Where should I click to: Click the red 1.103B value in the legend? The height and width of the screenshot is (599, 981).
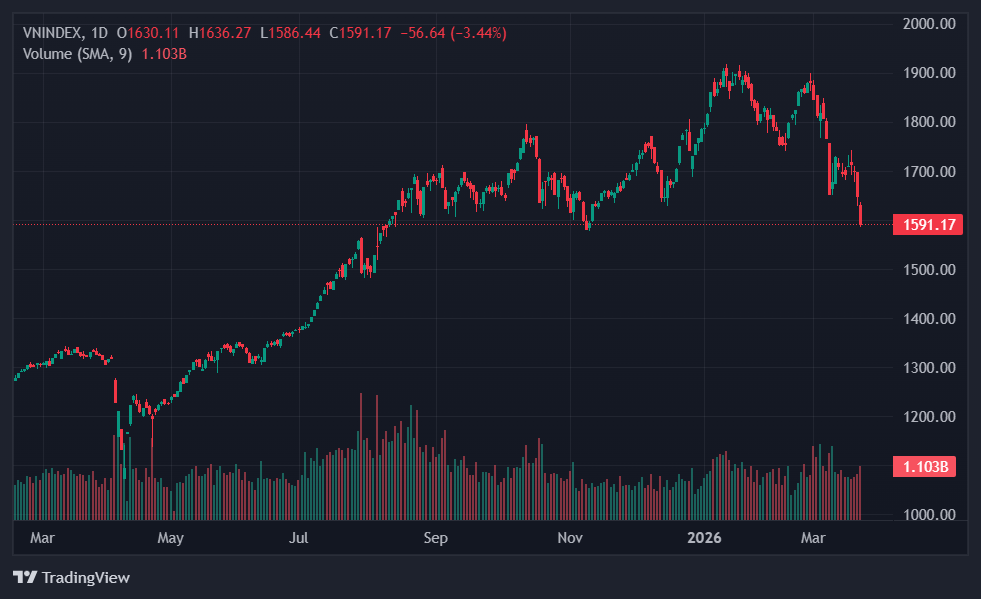[x=165, y=54]
